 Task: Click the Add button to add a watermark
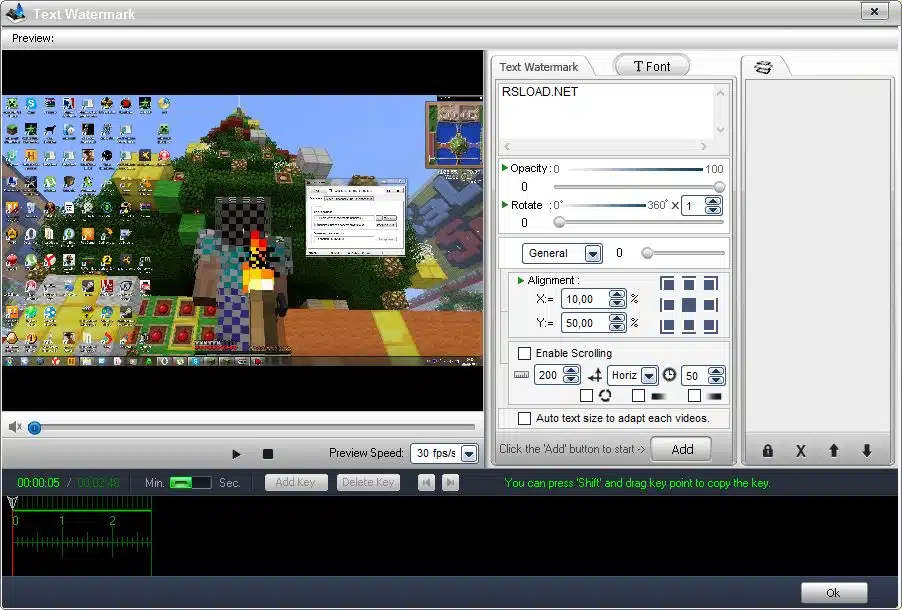click(x=682, y=449)
